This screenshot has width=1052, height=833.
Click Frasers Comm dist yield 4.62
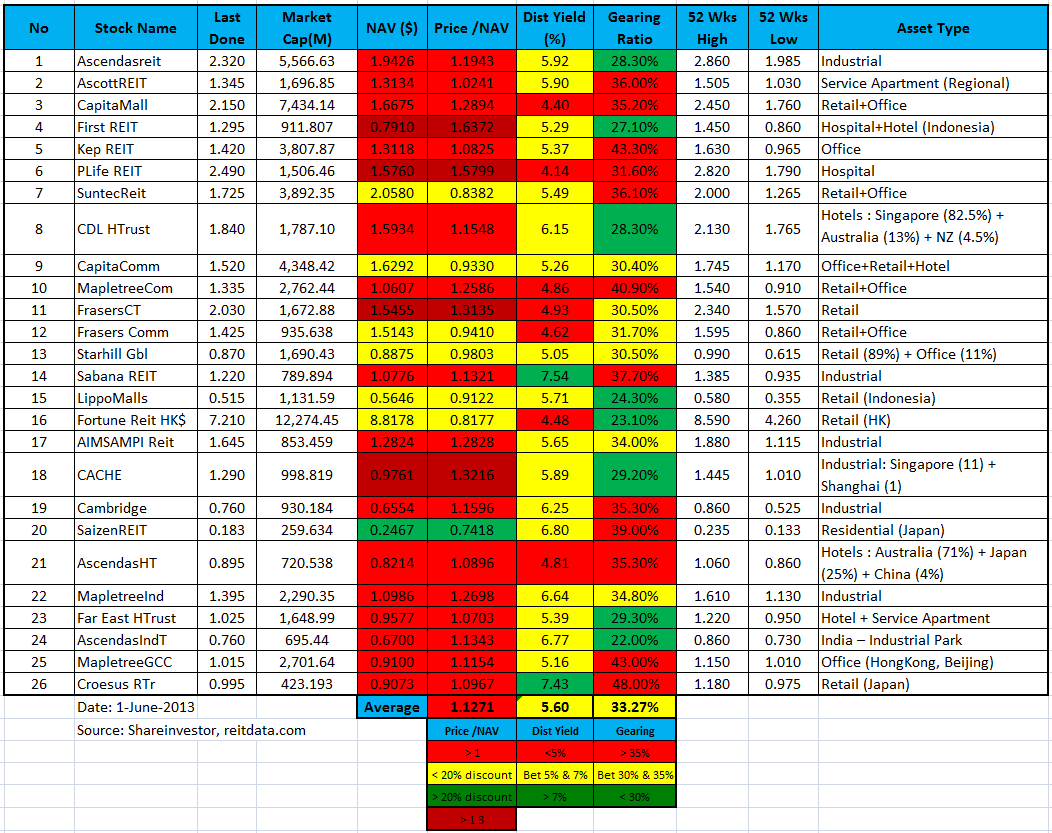coord(555,333)
